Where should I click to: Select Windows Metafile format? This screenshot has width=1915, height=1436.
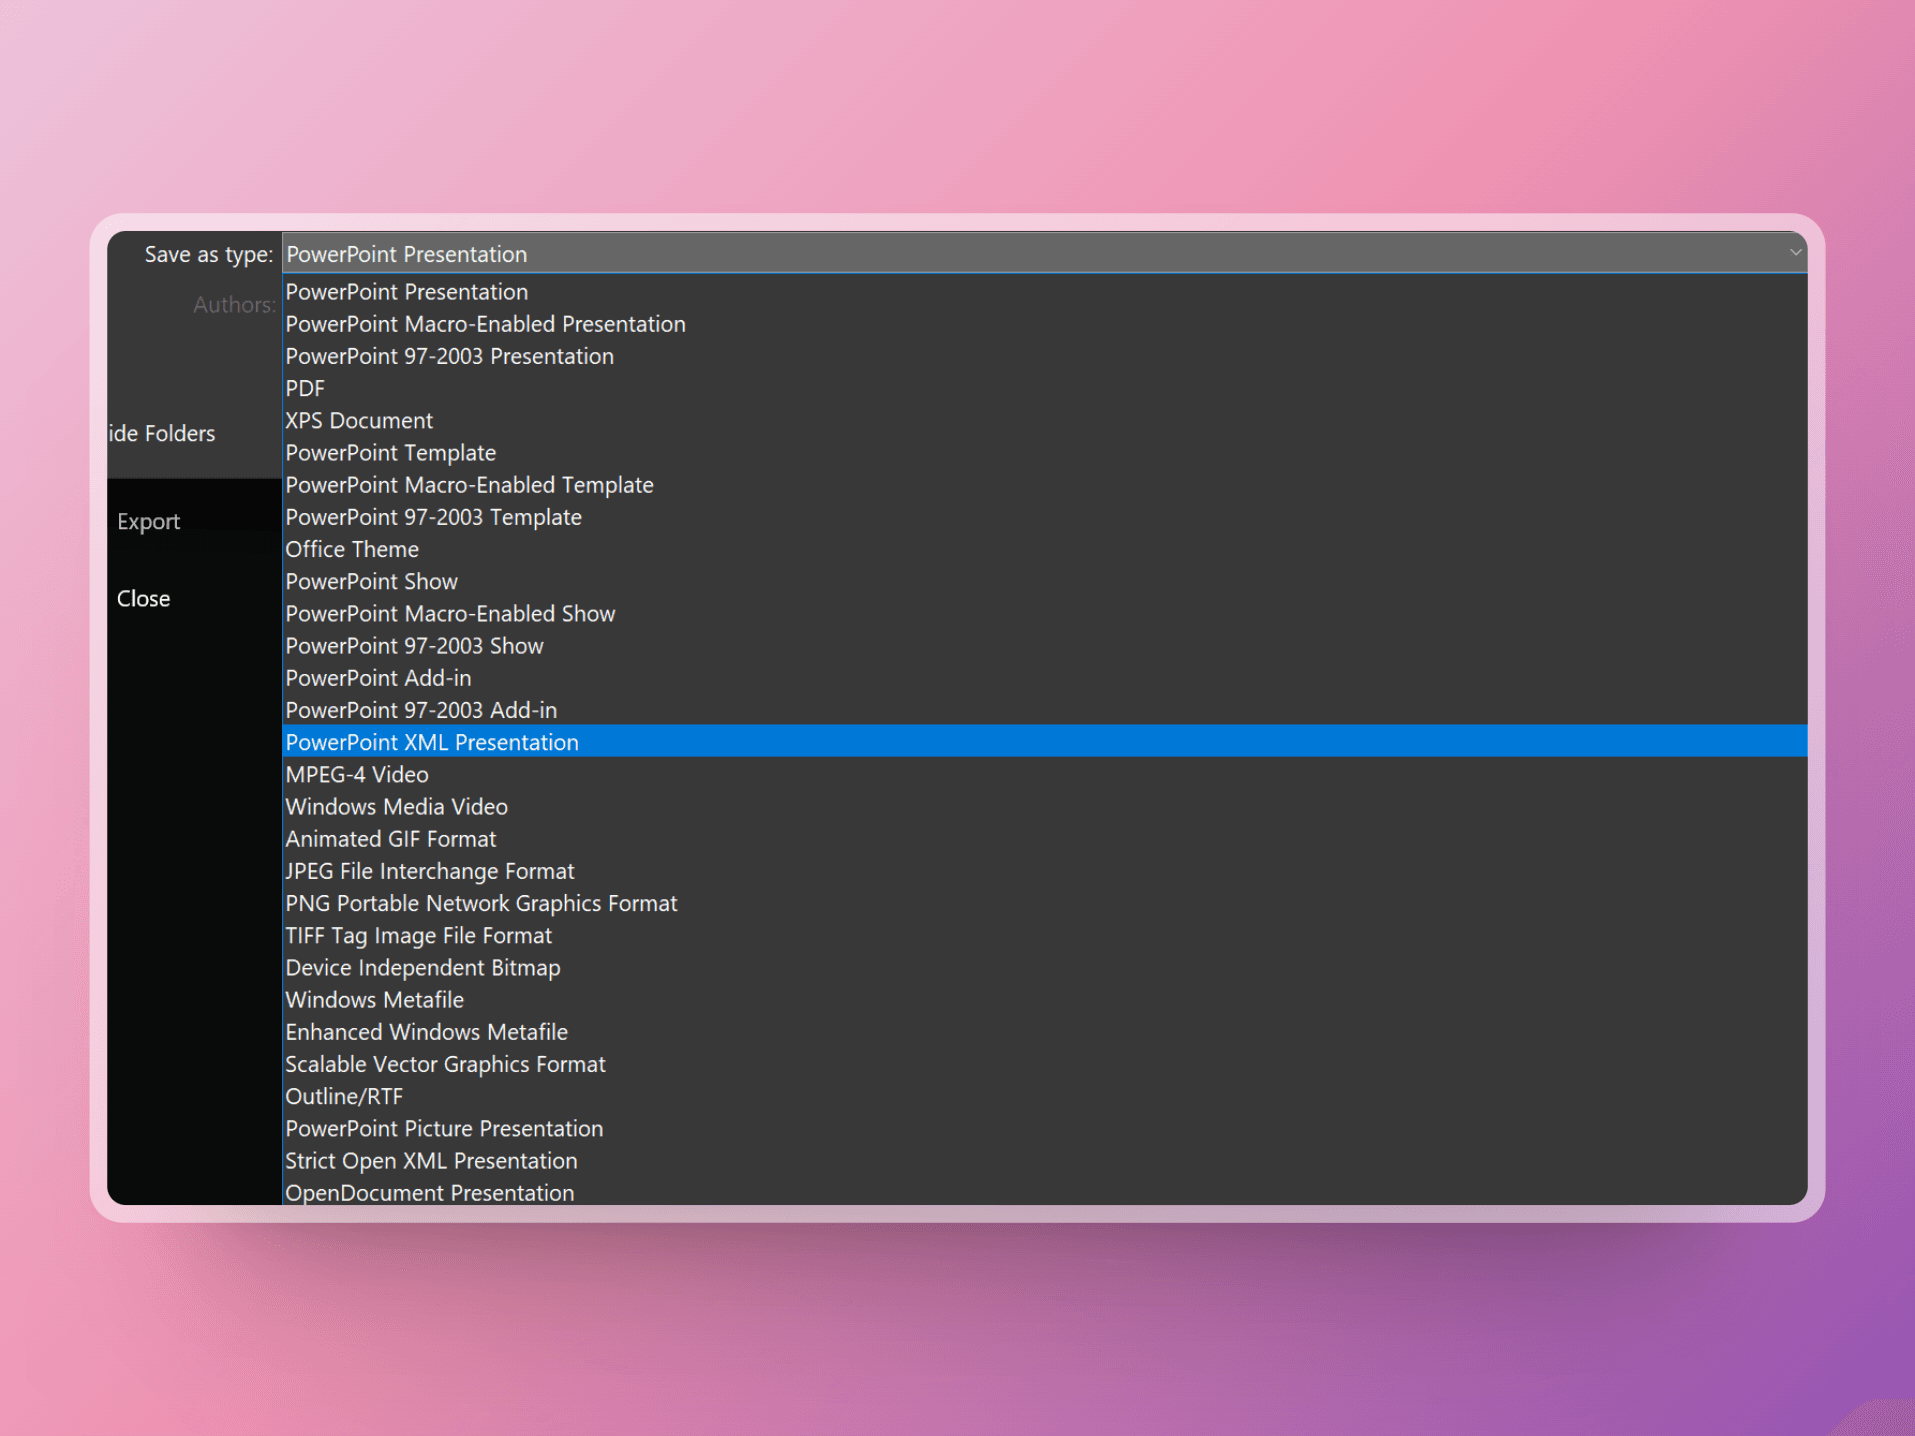pyautogui.click(x=1044, y=1000)
